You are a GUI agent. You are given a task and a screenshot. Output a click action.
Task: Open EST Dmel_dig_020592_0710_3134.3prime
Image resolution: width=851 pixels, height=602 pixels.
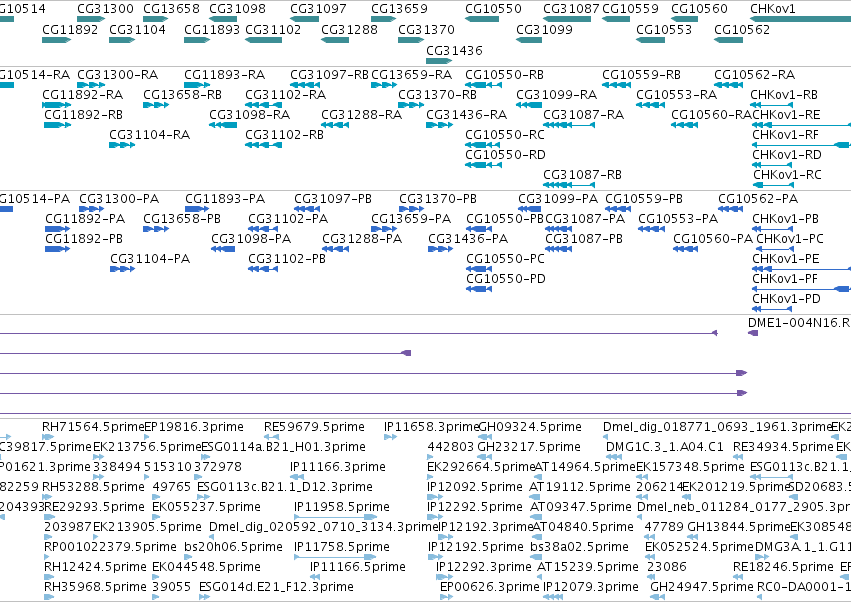[323, 527]
